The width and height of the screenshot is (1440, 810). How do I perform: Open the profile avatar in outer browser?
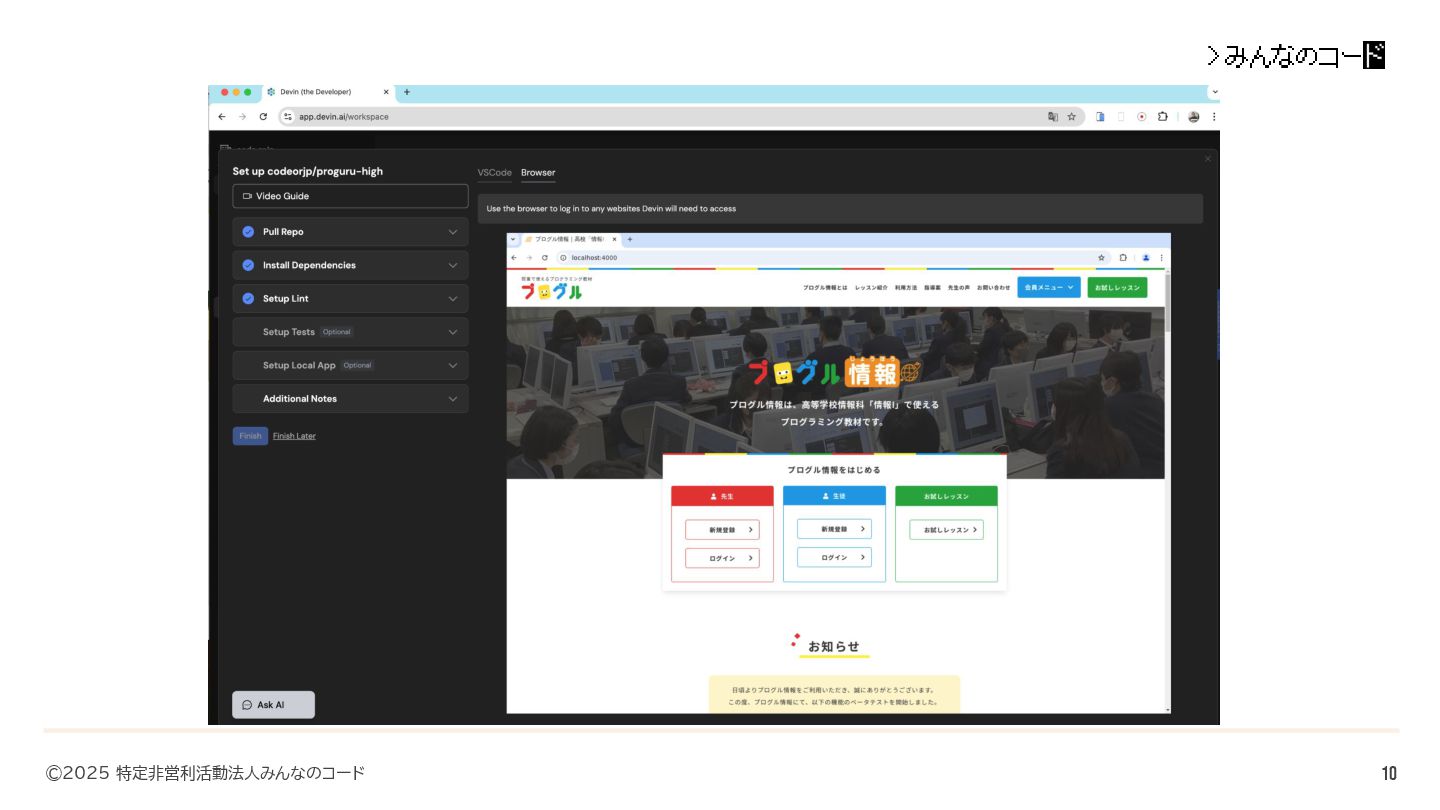(x=1194, y=117)
